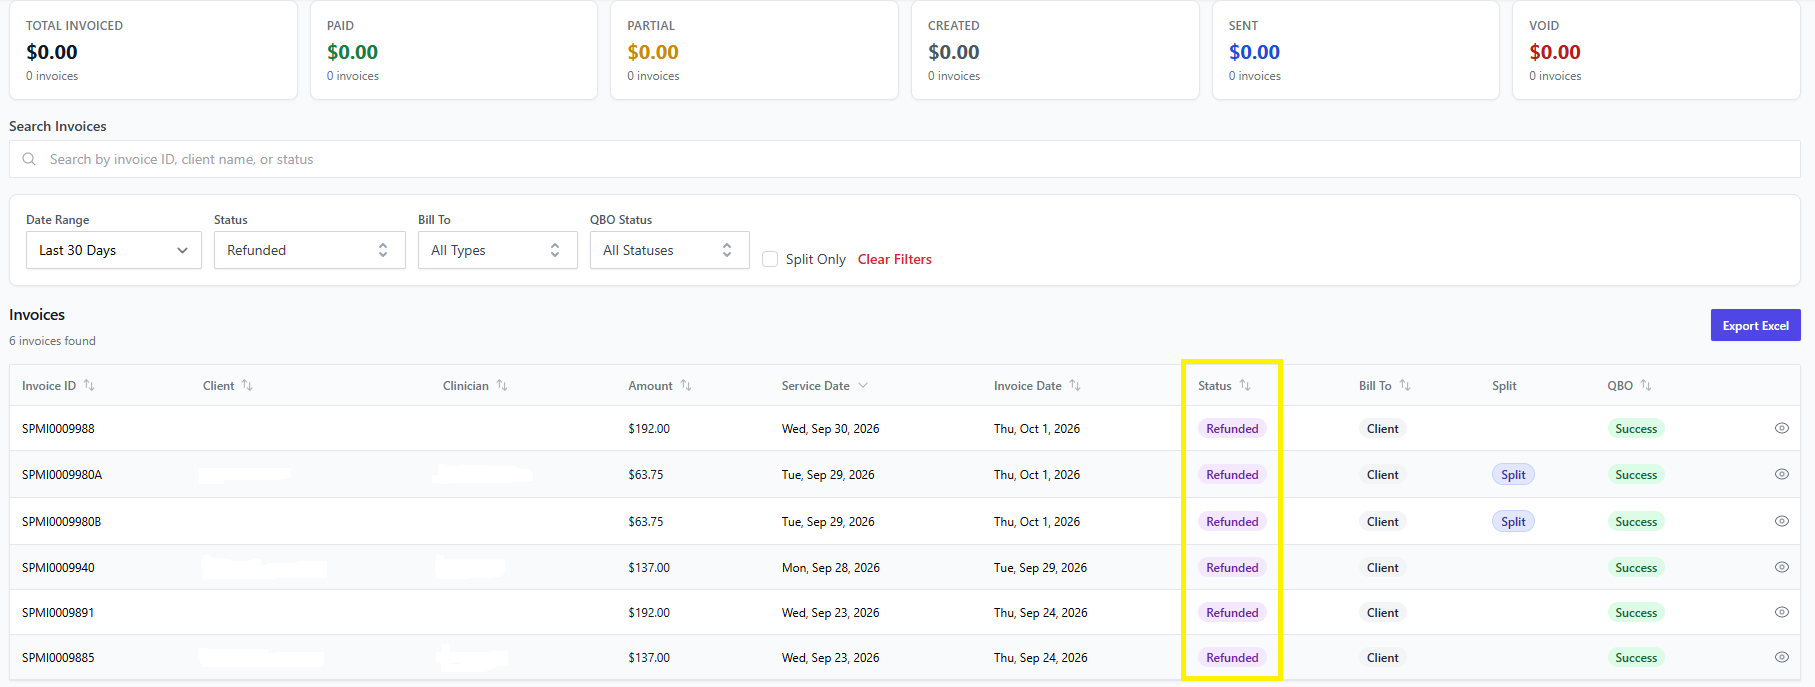Click invoice ID SPMI0009980B
This screenshot has height=687, width=1815.
61,521
